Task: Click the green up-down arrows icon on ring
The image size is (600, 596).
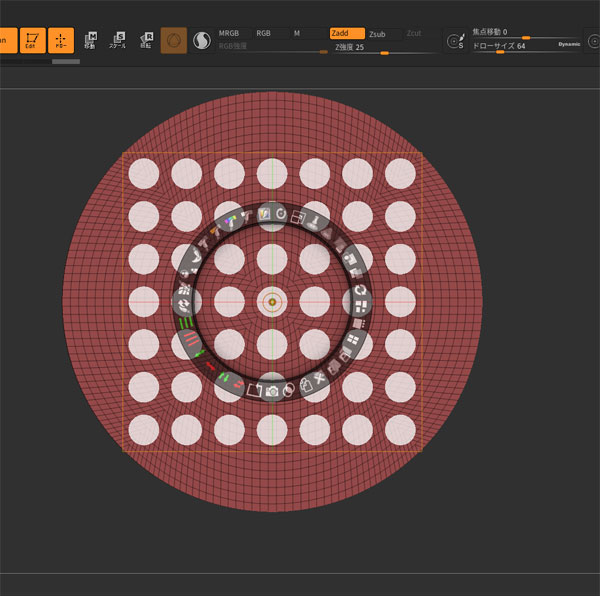Action: (x=225, y=378)
